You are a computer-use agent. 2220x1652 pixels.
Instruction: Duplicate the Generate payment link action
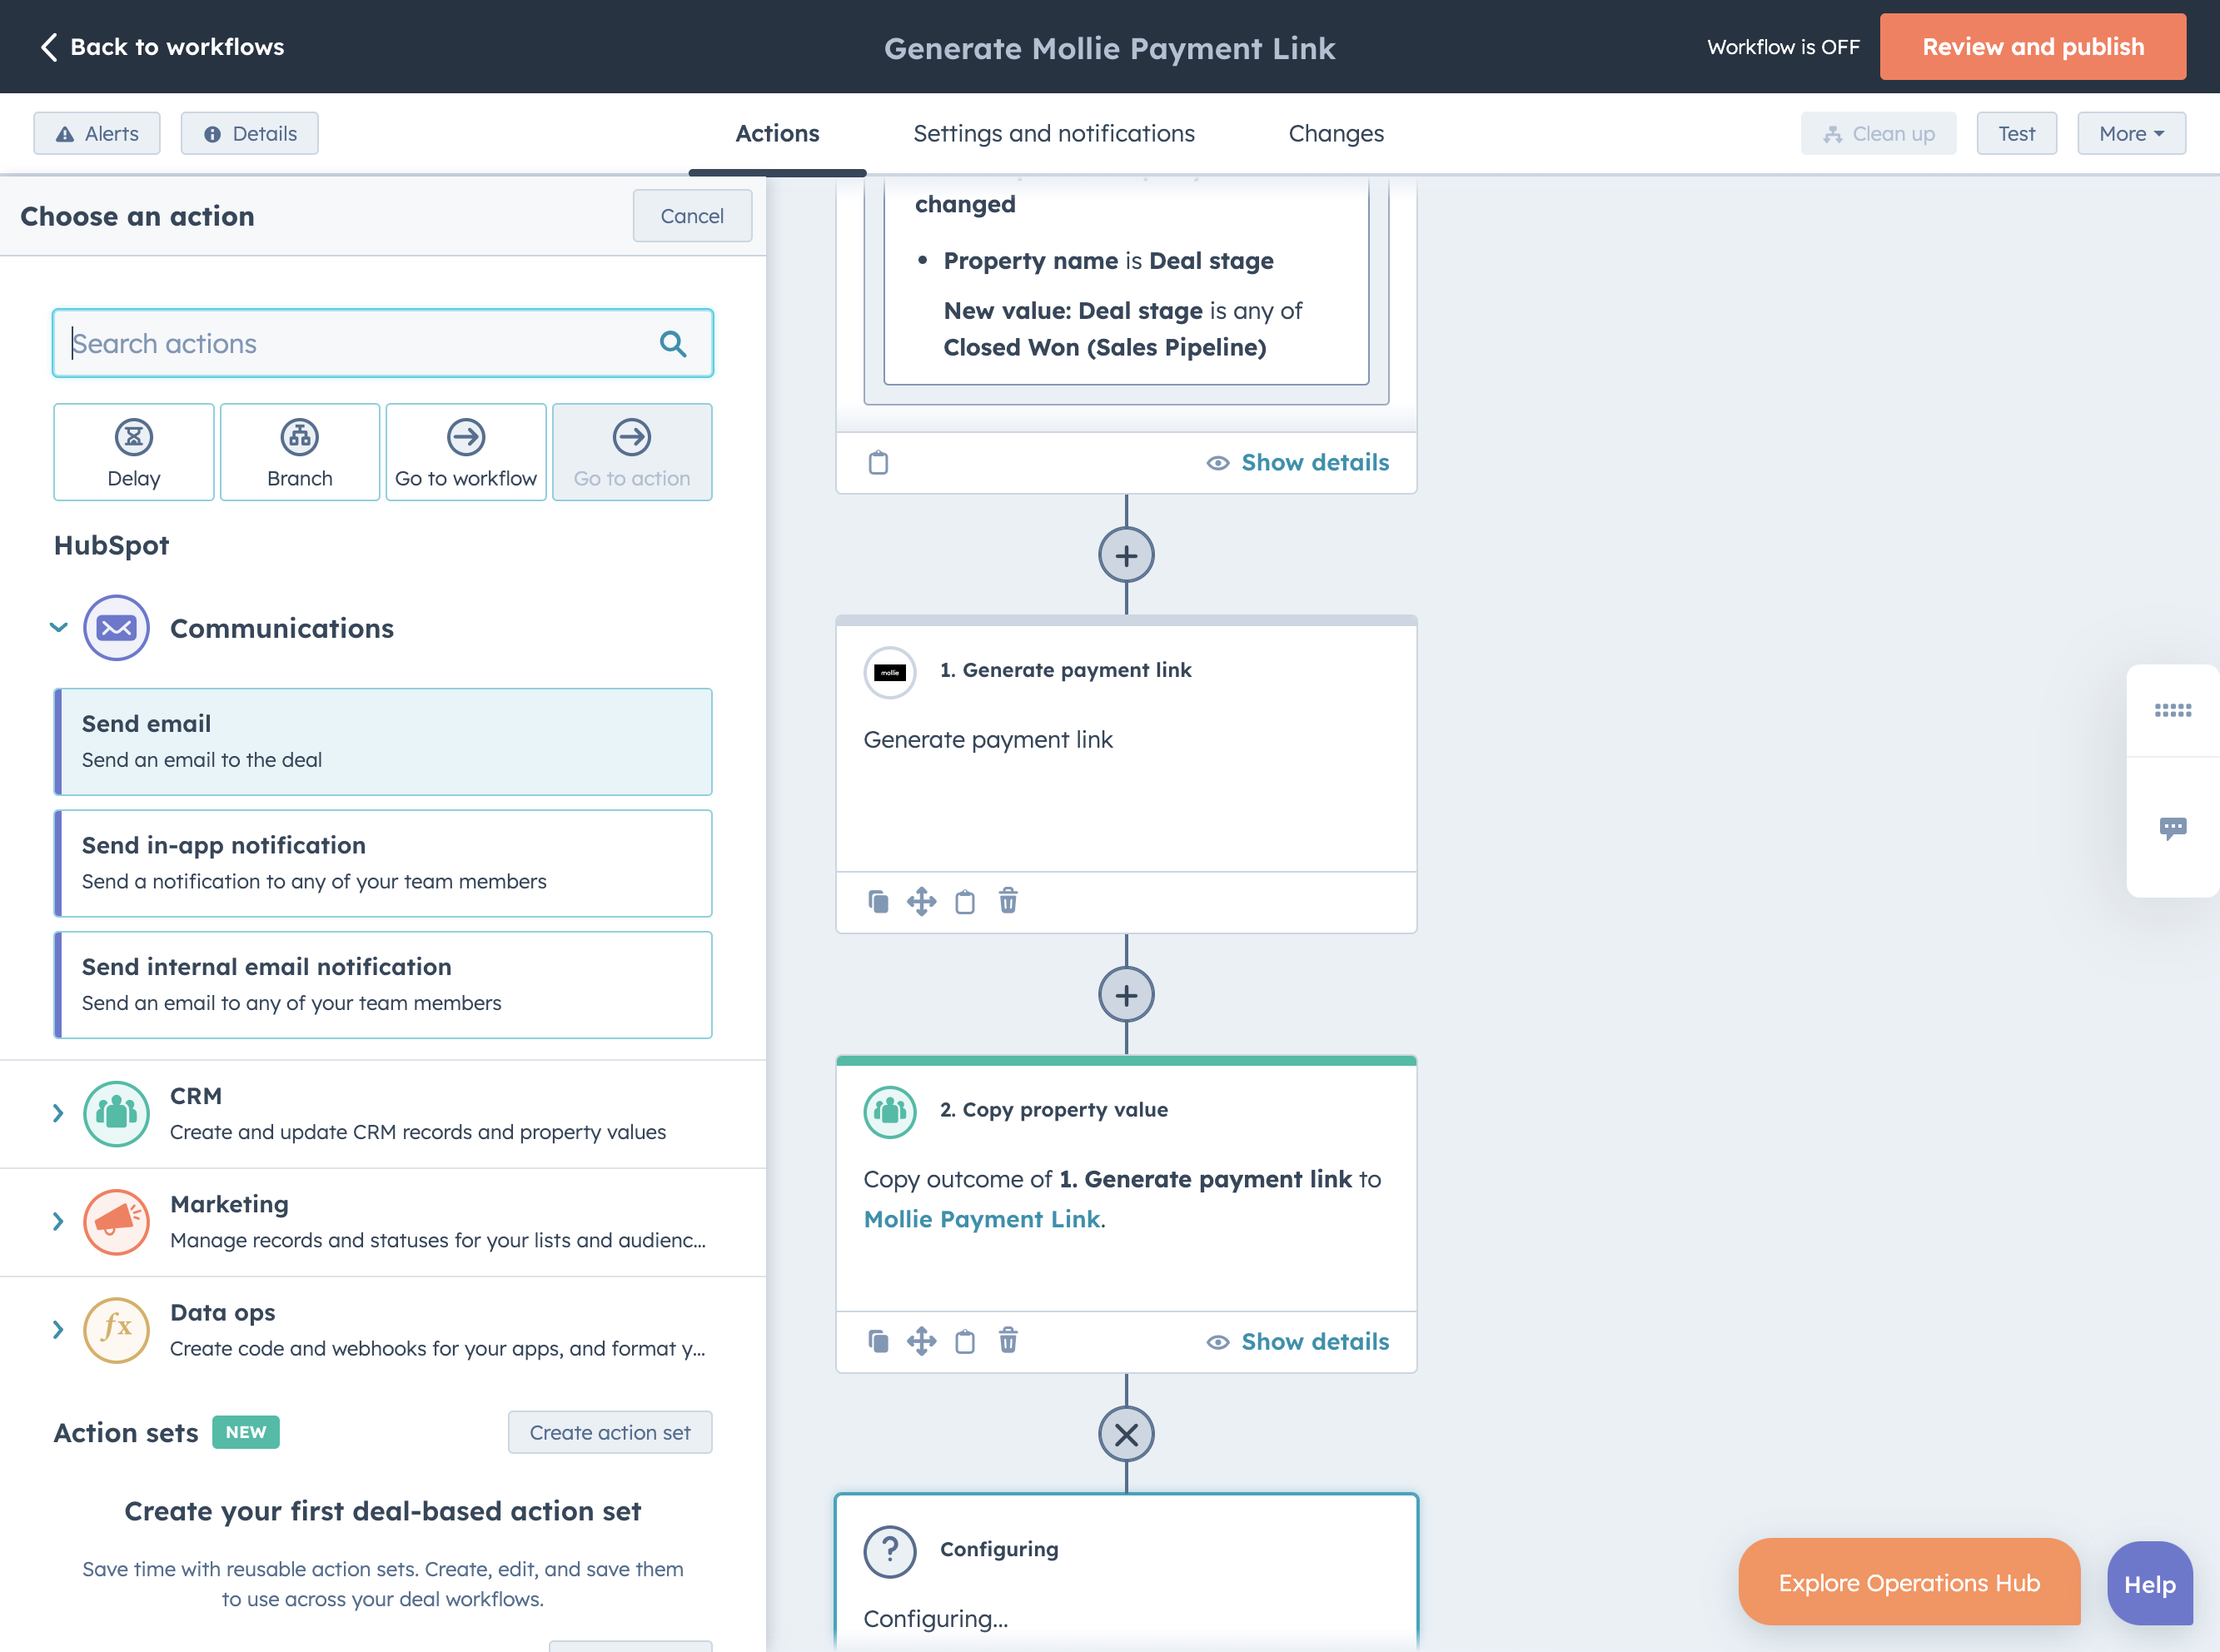point(878,901)
